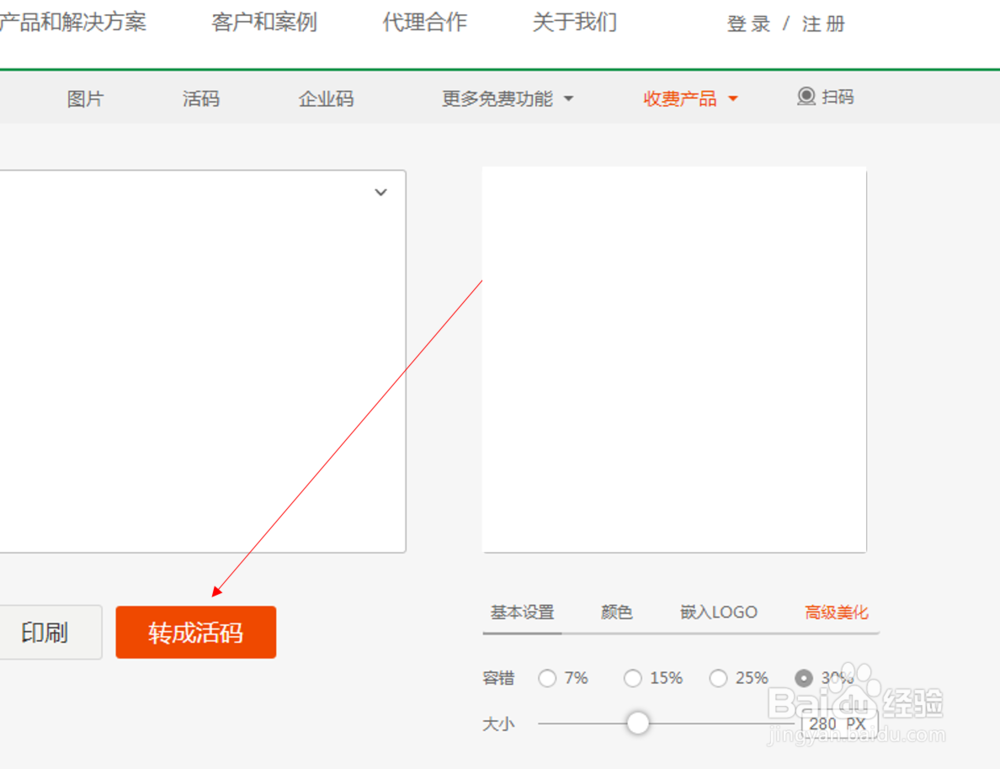Image resolution: width=1000 pixels, height=769 pixels.
Task: Open the 客户和案例 menu
Action: coord(263,23)
